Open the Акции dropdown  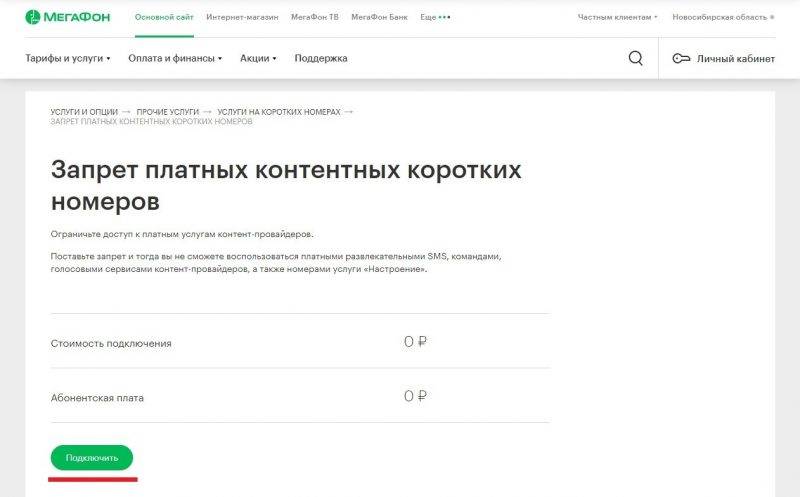(258, 58)
